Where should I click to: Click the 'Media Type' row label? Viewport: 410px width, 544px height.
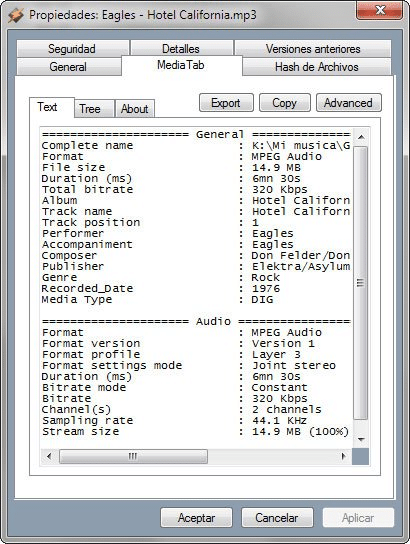pos(77,299)
